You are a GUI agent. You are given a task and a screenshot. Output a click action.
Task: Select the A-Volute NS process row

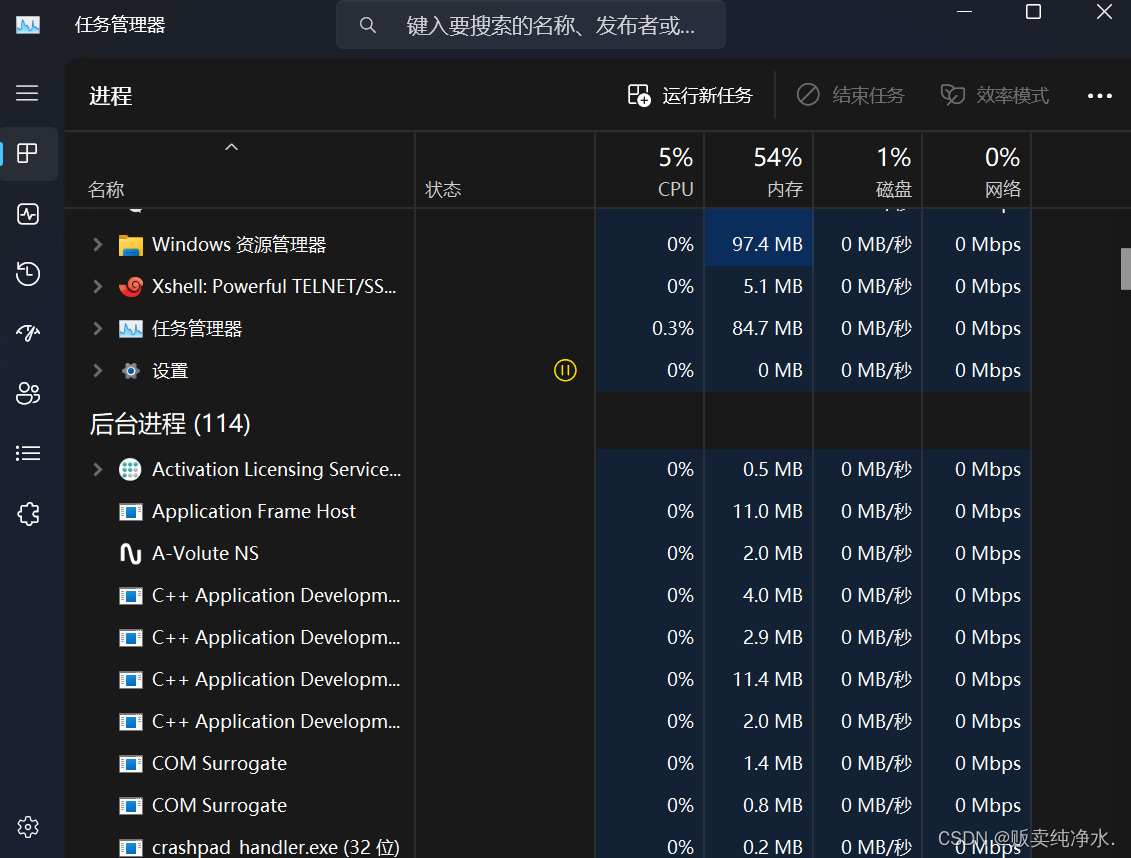pyautogui.click(x=548, y=554)
